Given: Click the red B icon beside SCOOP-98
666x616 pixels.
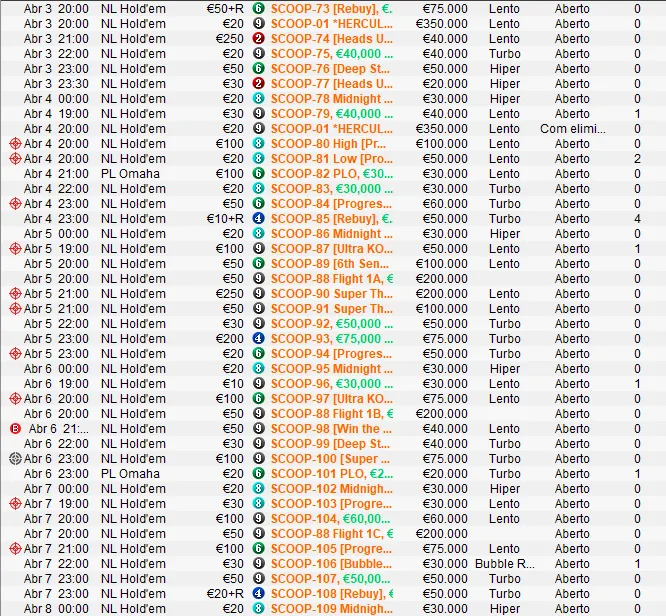Looking at the screenshot, I should click(15, 429).
